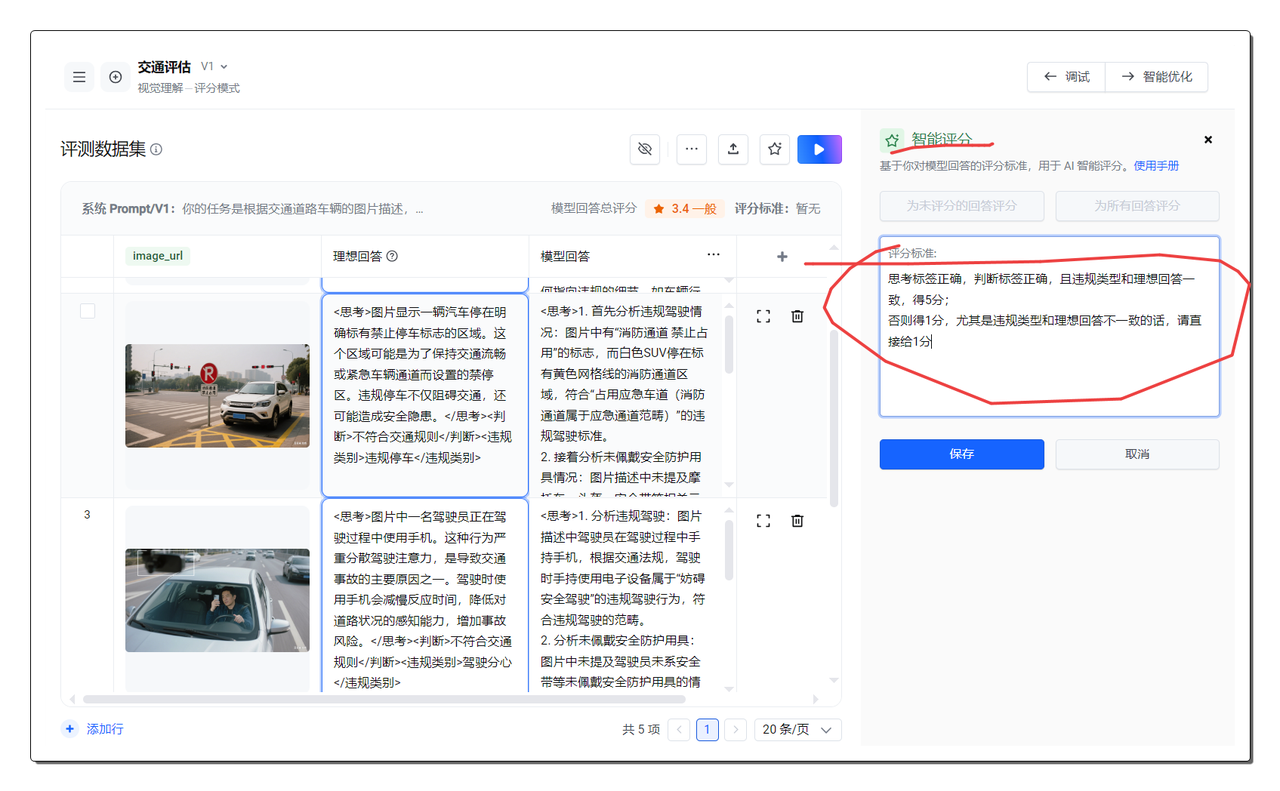Open the 模型回答 column ellipsis menu
This screenshot has width=1280, height=791.
[x=713, y=255]
